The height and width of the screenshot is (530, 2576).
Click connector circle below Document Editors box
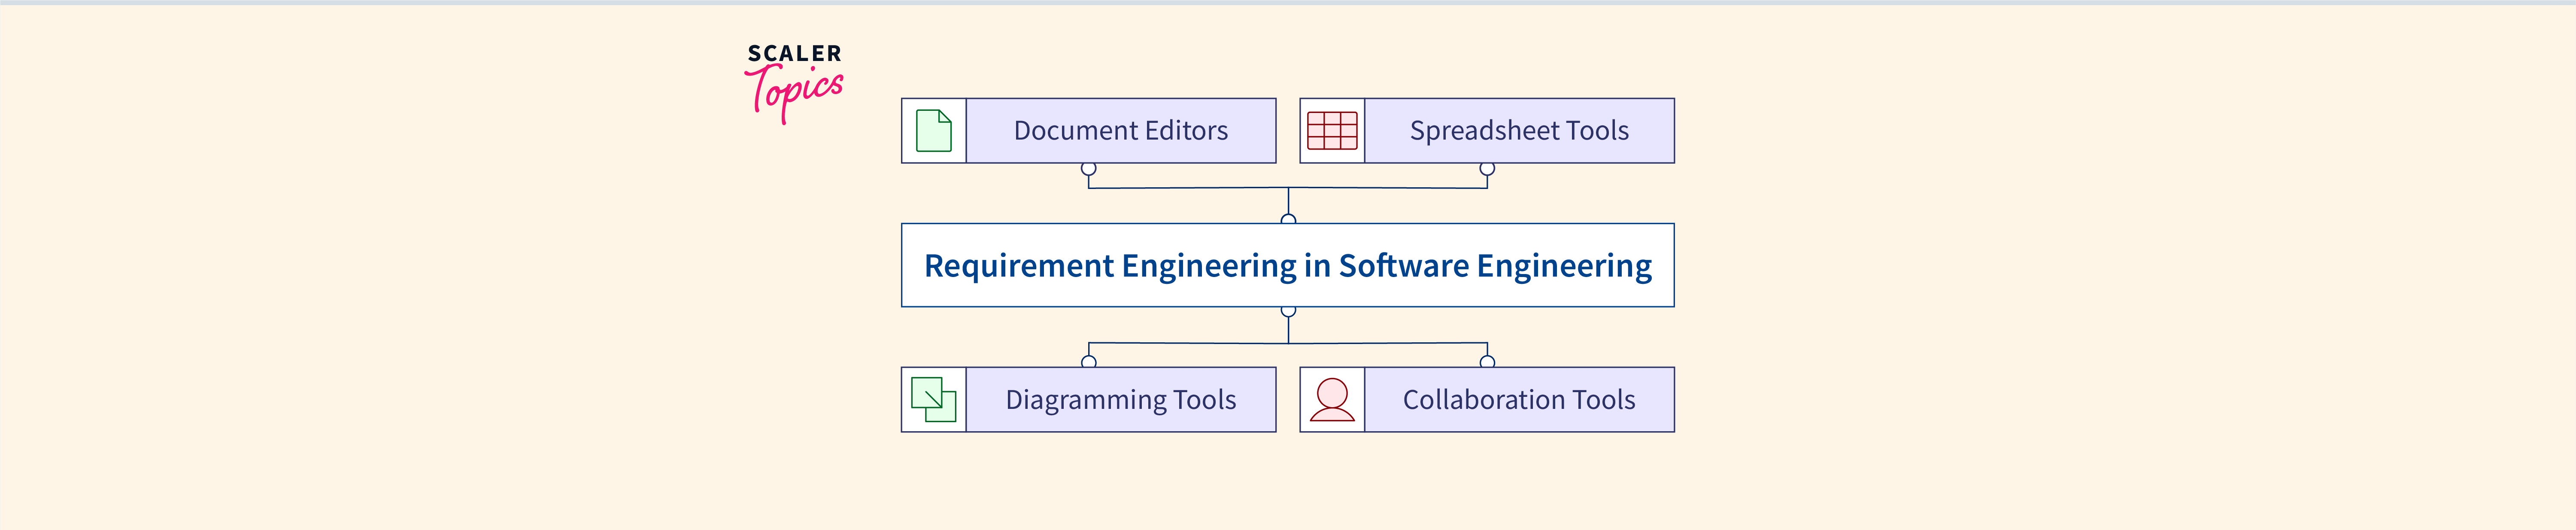(1088, 169)
